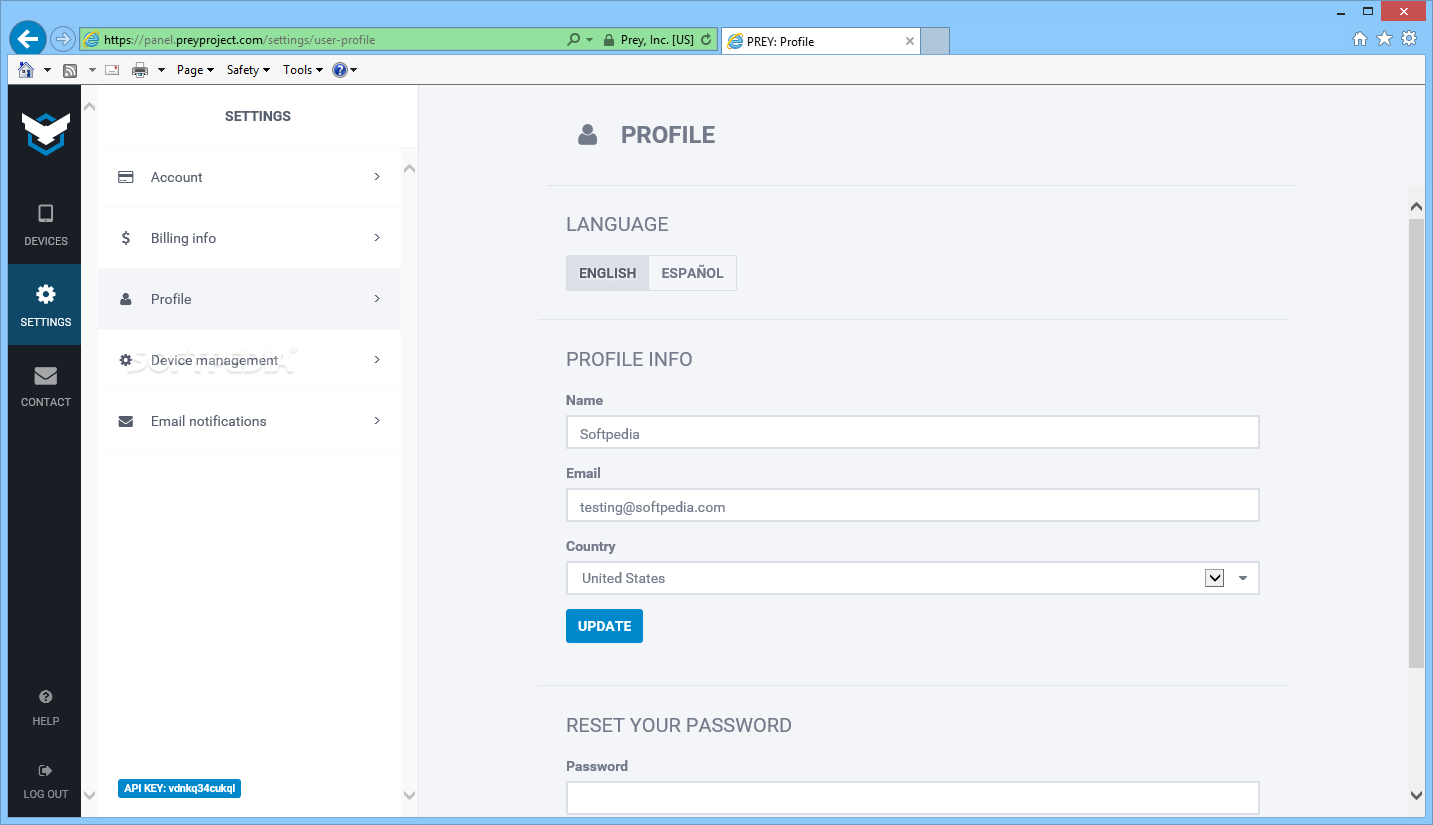
Task: Open the Contact envelope section
Action: (x=46, y=386)
